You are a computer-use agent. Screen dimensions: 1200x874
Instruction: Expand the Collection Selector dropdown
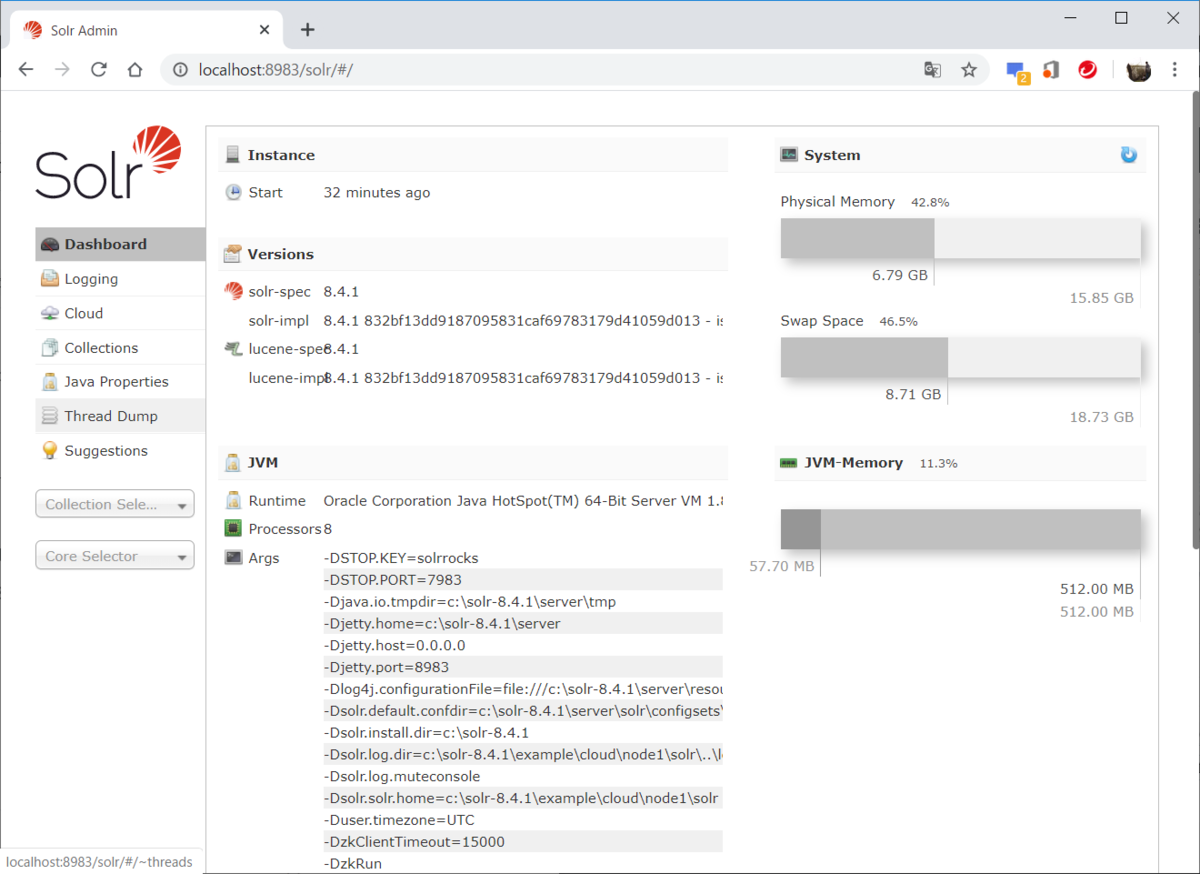click(115, 504)
